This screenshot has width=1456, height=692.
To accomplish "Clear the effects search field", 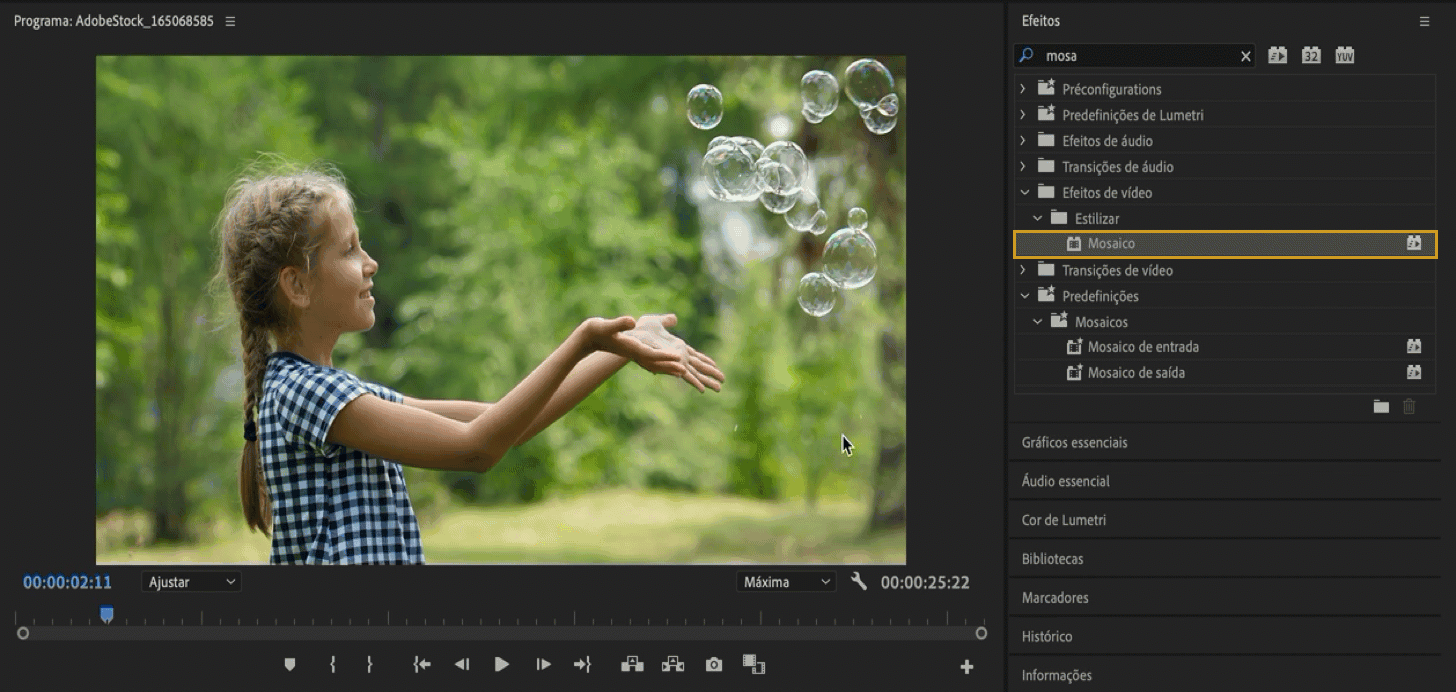I will pyautogui.click(x=1246, y=57).
